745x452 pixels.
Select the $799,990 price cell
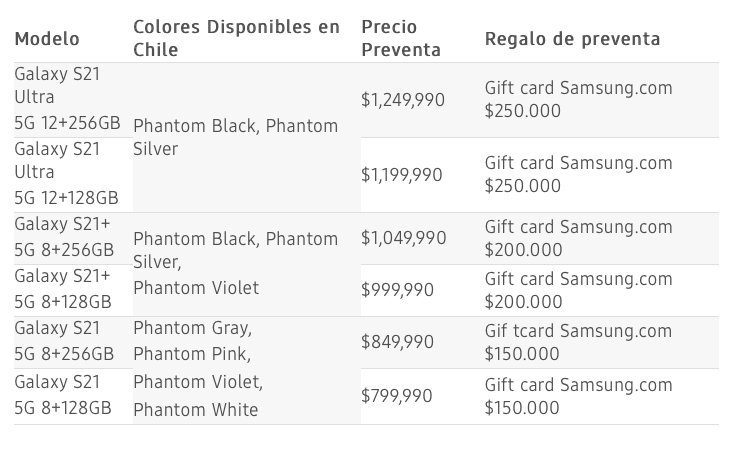pyautogui.click(x=396, y=396)
